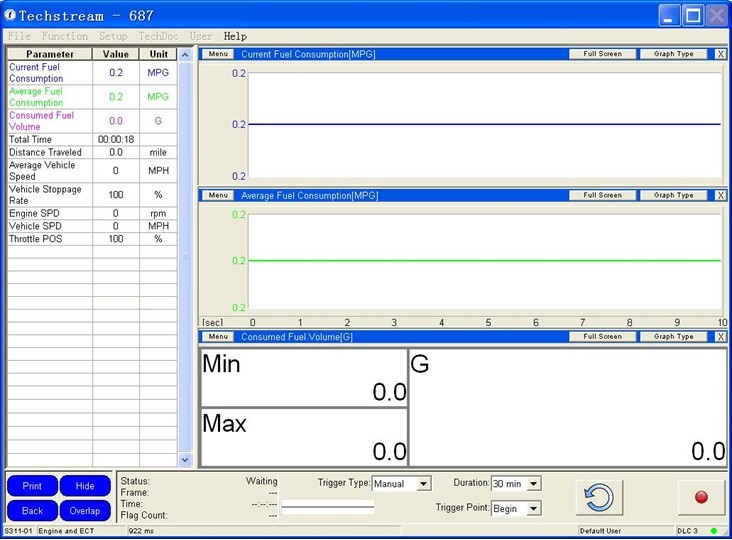Close the Current Fuel Consumption graph panel
The width and height of the screenshot is (732, 540).
coord(721,54)
